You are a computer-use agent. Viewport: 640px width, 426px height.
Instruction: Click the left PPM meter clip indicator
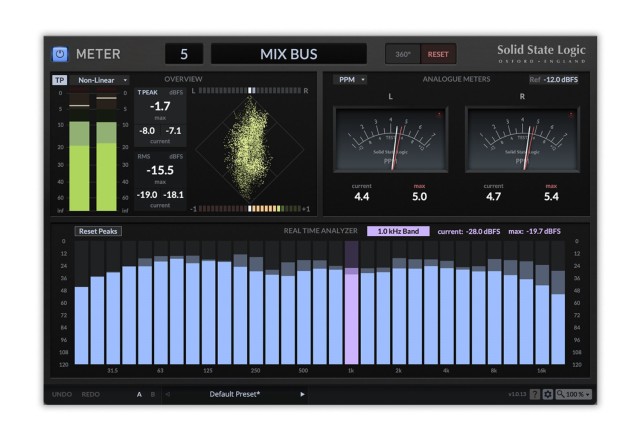tap(440, 115)
